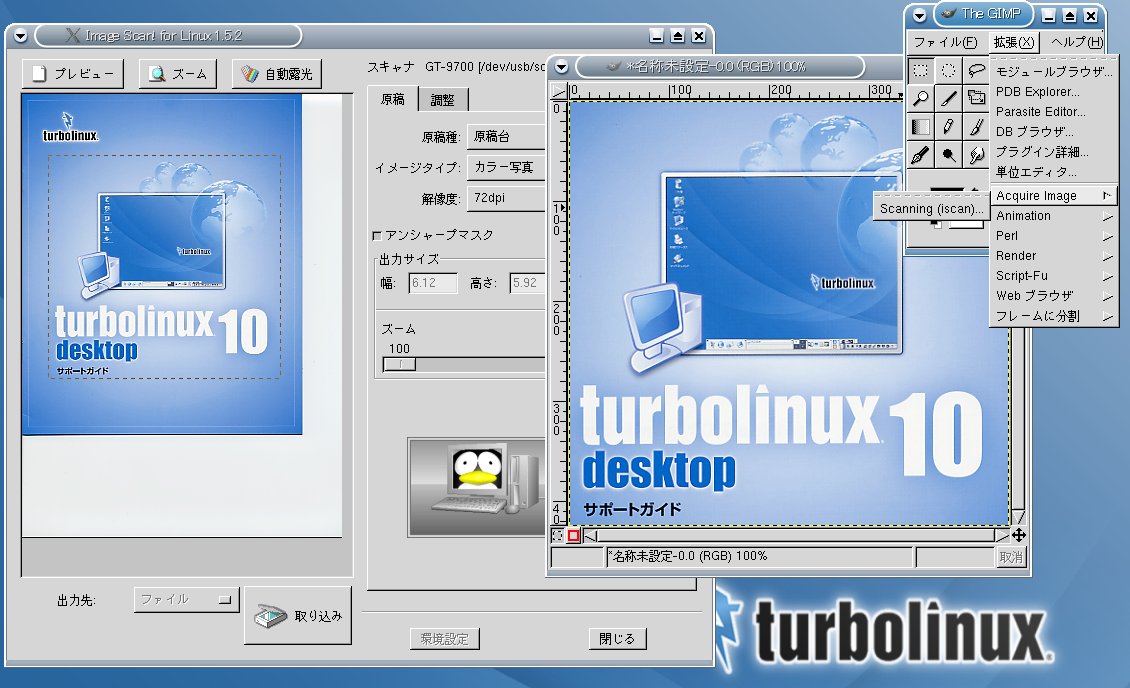
Task: Click the left arrow of image horizontal scrollbar
Action: 590,535
